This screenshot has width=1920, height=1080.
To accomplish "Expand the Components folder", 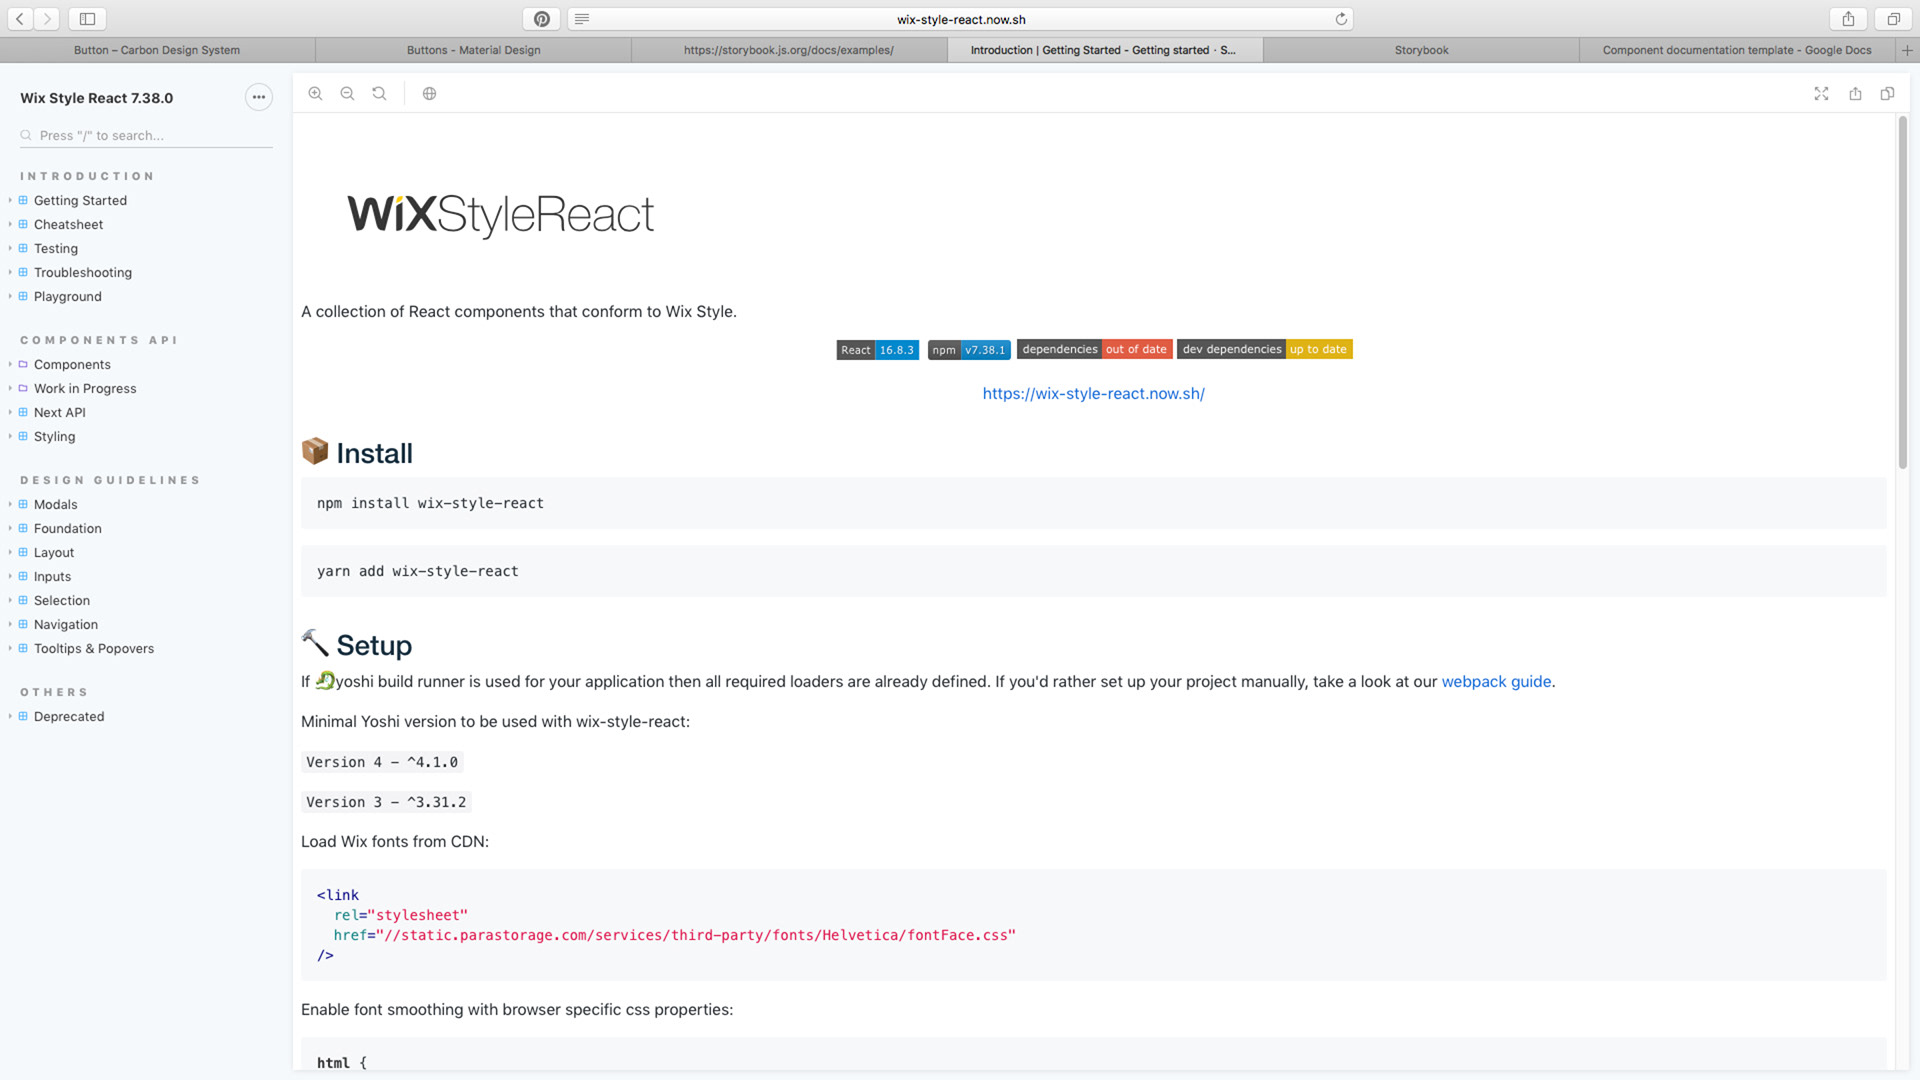I will 72,364.
